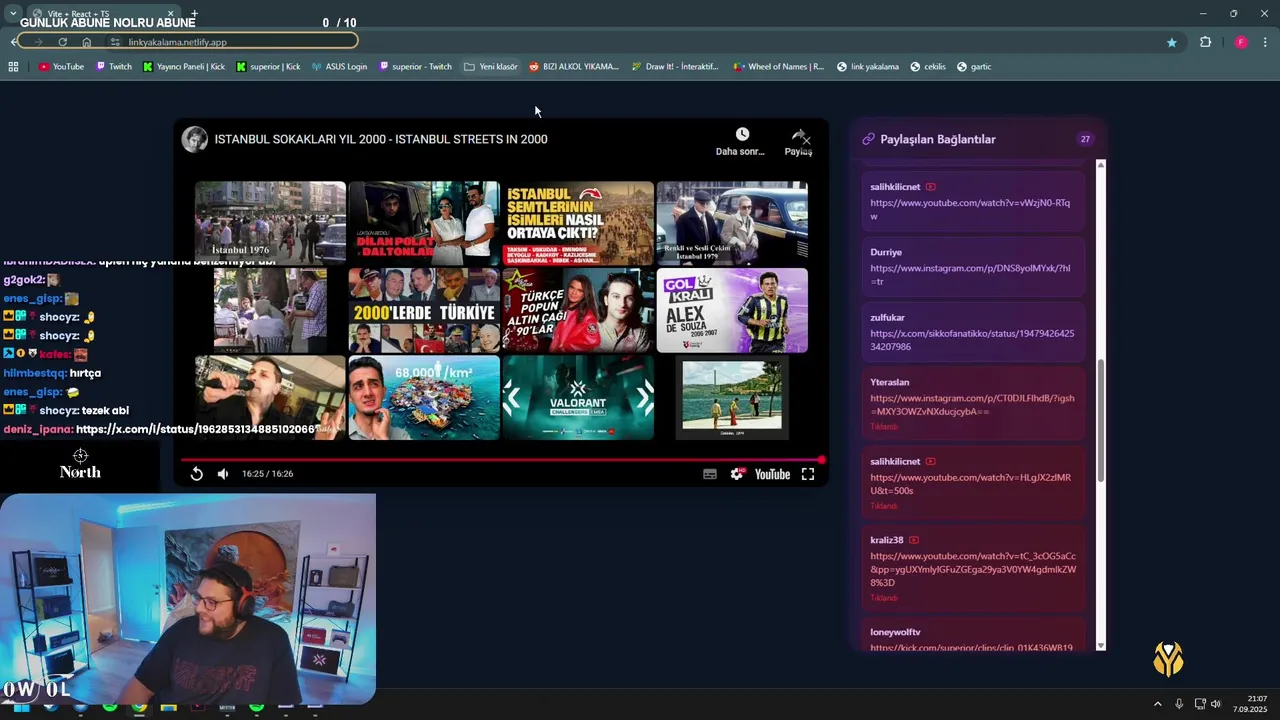The width and height of the screenshot is (1280, 720).
Task: Open site information icon in address bar
Action: (x=115, y=42)
